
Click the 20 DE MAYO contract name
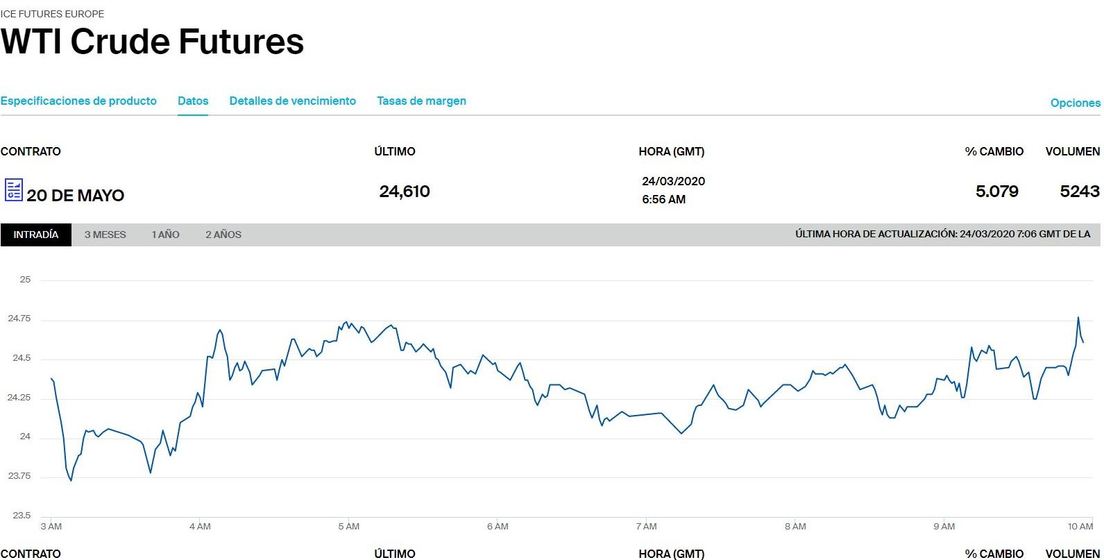75,196
